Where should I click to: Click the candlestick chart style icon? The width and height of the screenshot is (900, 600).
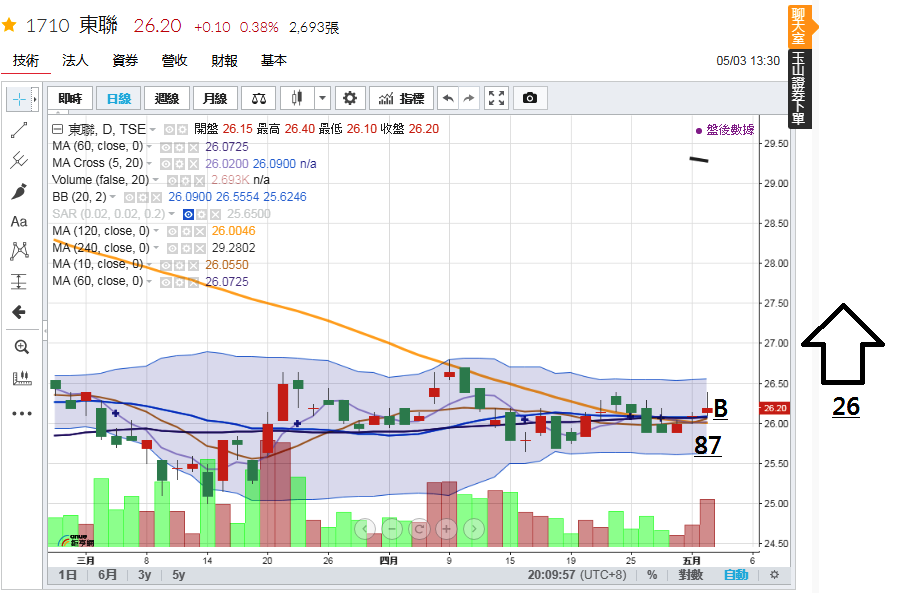click(x=297, y=98)
